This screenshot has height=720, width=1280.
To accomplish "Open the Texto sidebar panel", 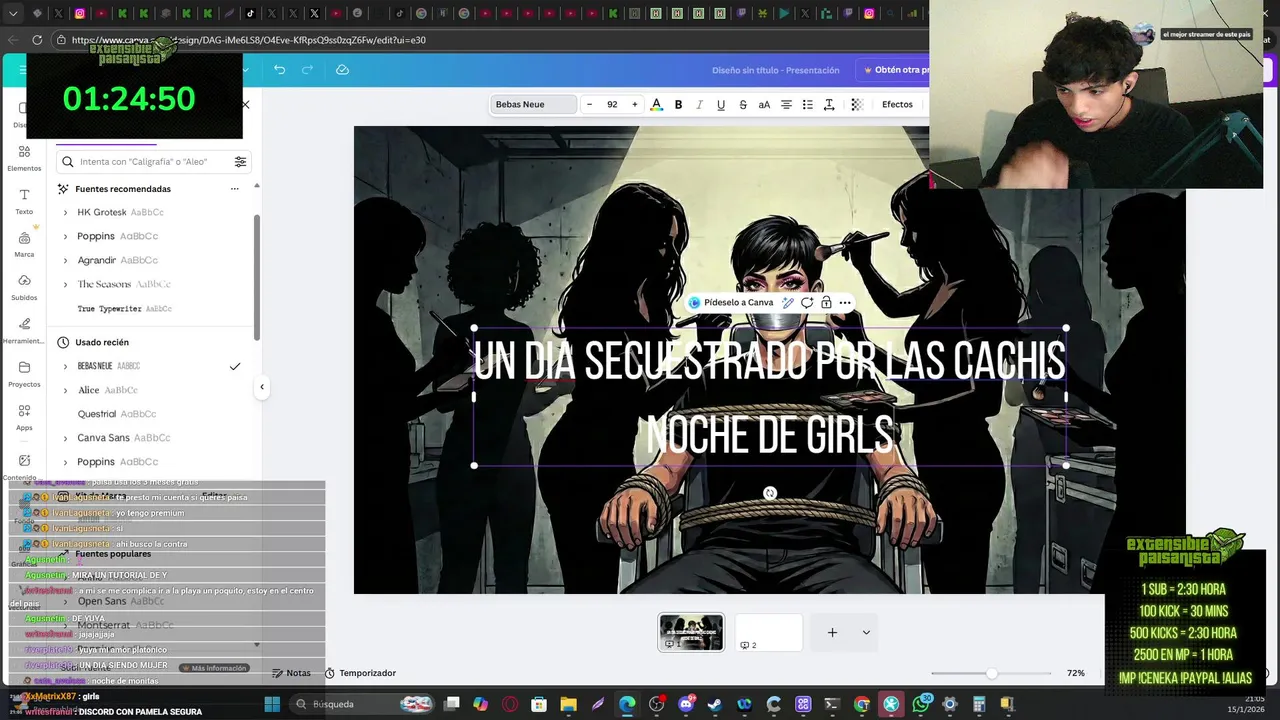I will coord(24,201).
